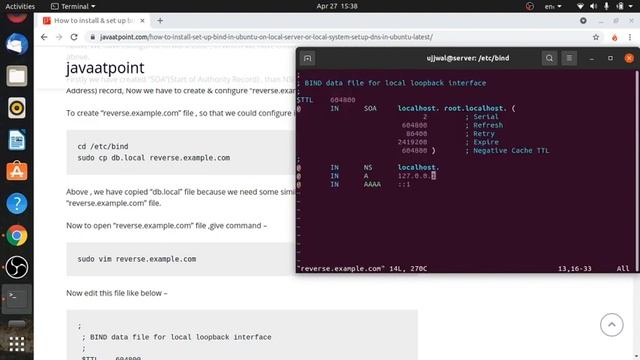This screenshot has height=360, width=640.
Task: Open the Files manager in the dock
Action: pos(17,76)
